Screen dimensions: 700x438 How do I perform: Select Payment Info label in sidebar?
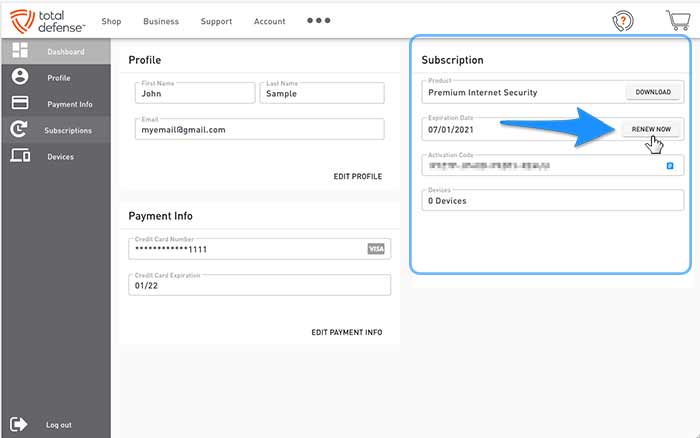pos(70,104)
